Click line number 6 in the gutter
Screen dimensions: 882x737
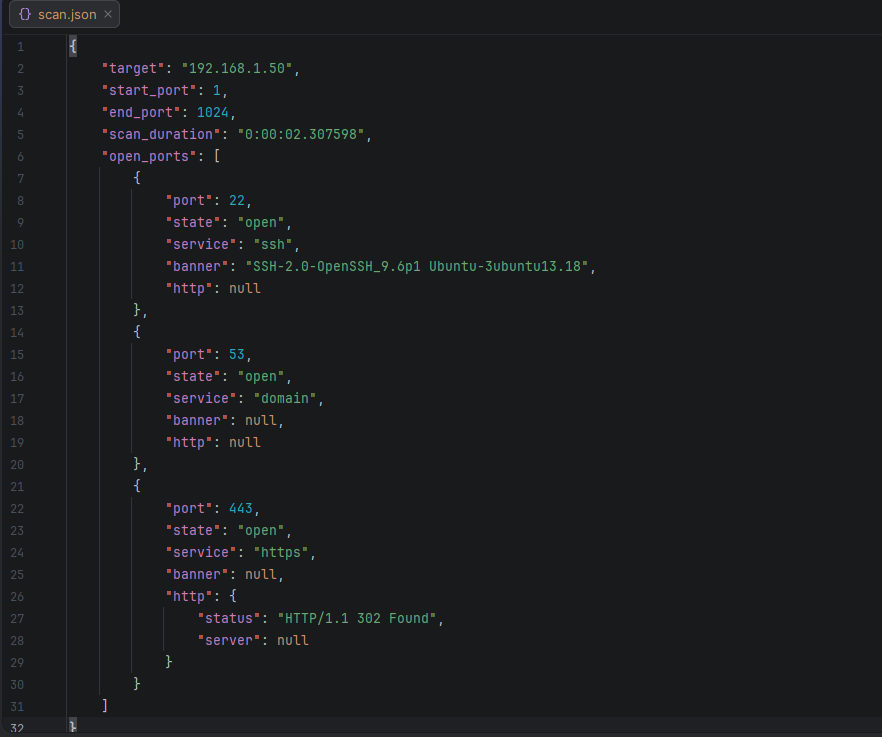coord(20,157)
